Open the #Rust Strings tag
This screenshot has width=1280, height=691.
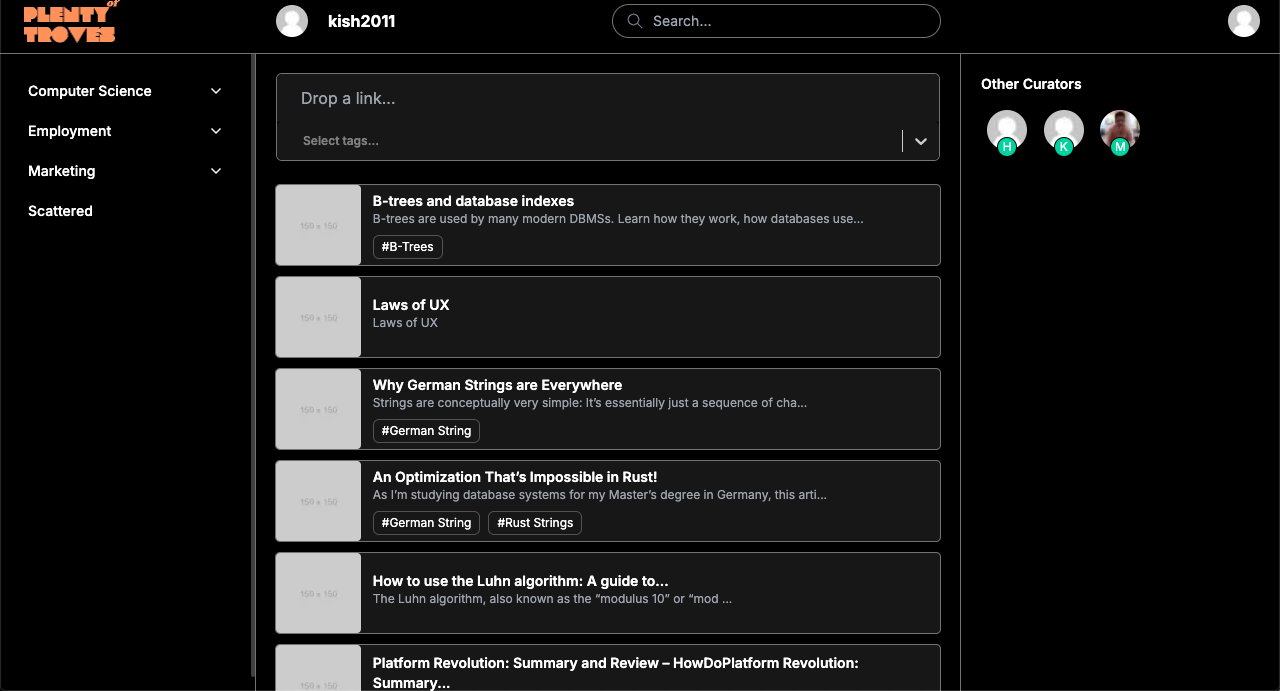535,523
